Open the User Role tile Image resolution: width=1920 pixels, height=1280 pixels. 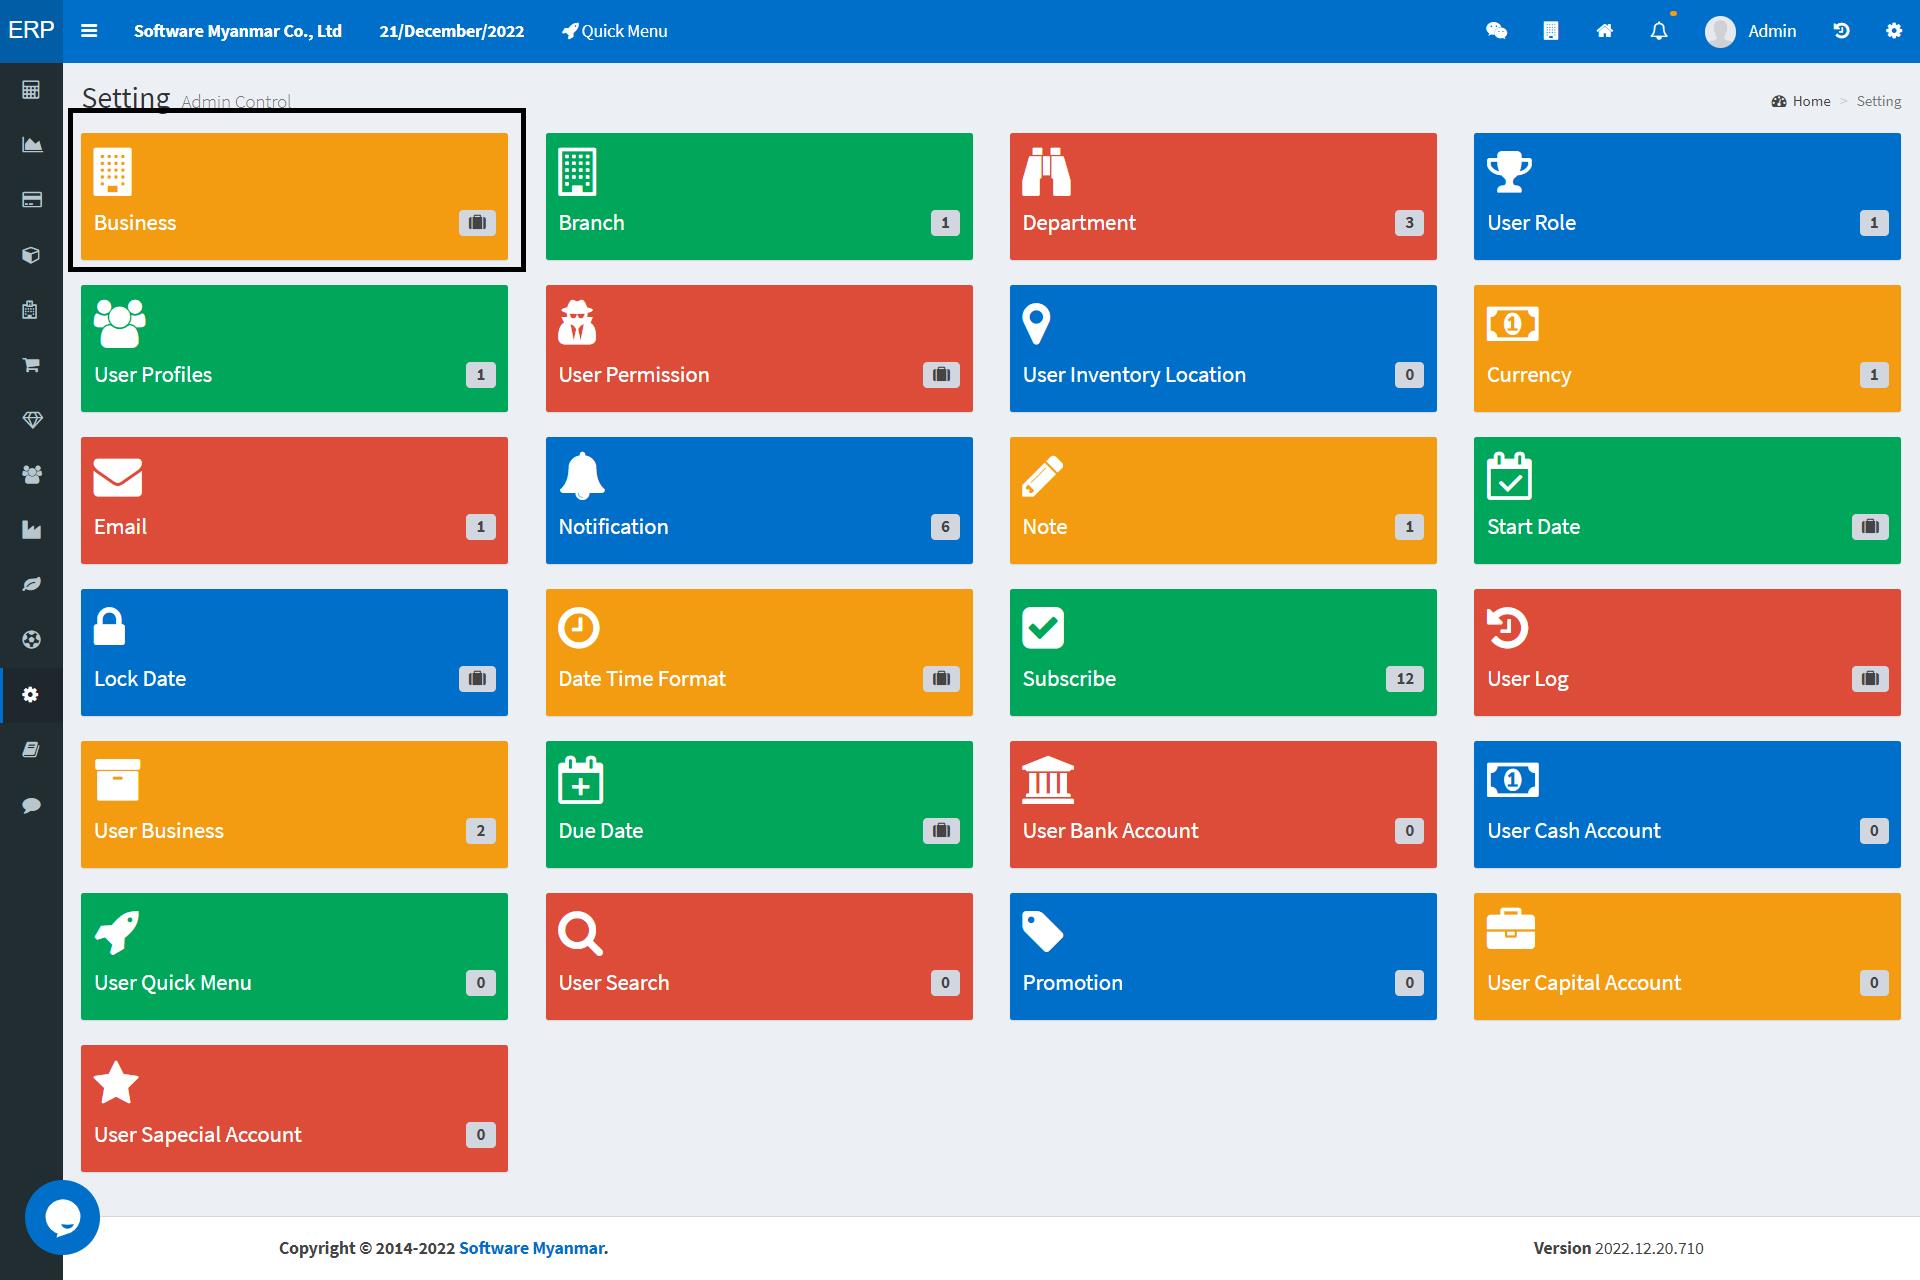[x=1687, y=196]
